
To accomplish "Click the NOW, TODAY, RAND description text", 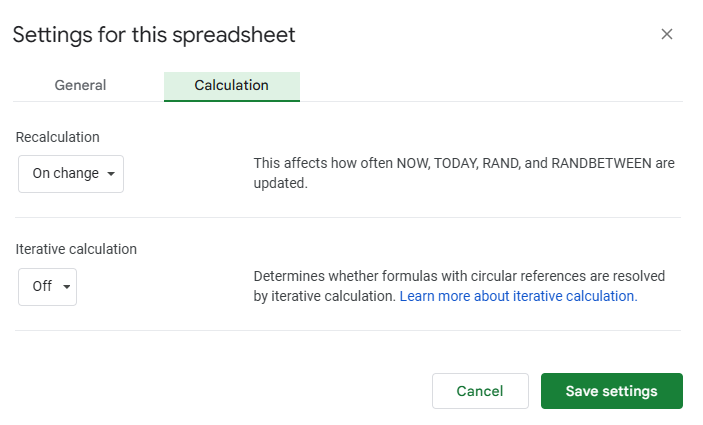I will pos(464,173).
